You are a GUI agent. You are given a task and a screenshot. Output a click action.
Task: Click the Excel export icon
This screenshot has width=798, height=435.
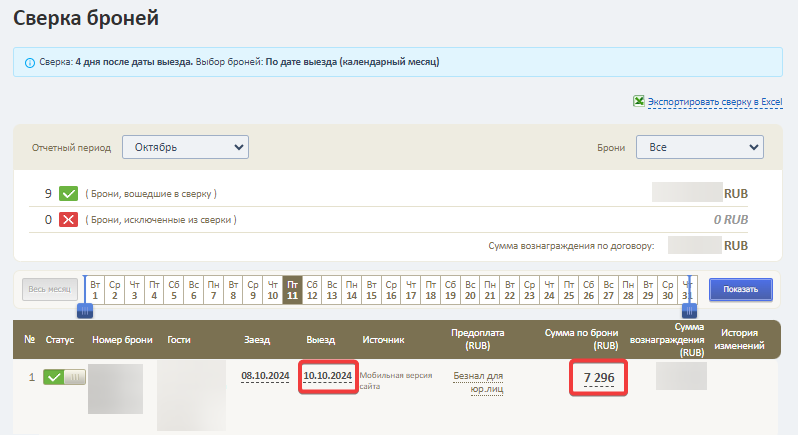[639, 101]
